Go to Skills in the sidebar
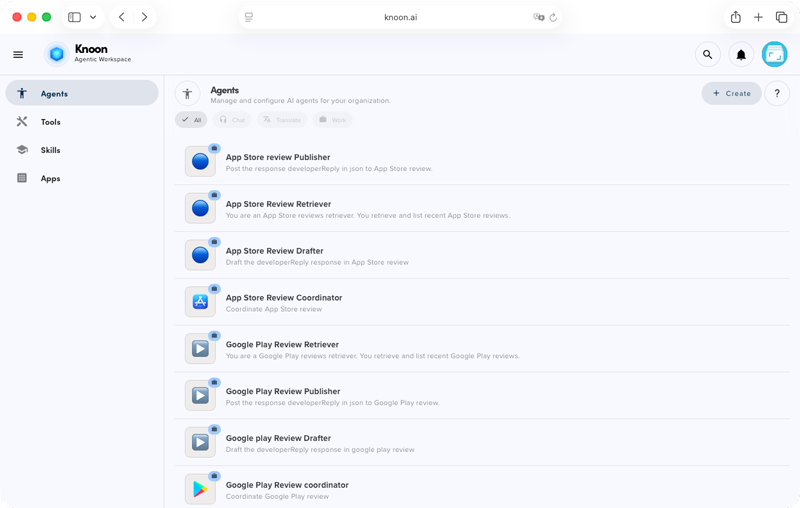Screen dimensions: 800x508 coord(50,150)
